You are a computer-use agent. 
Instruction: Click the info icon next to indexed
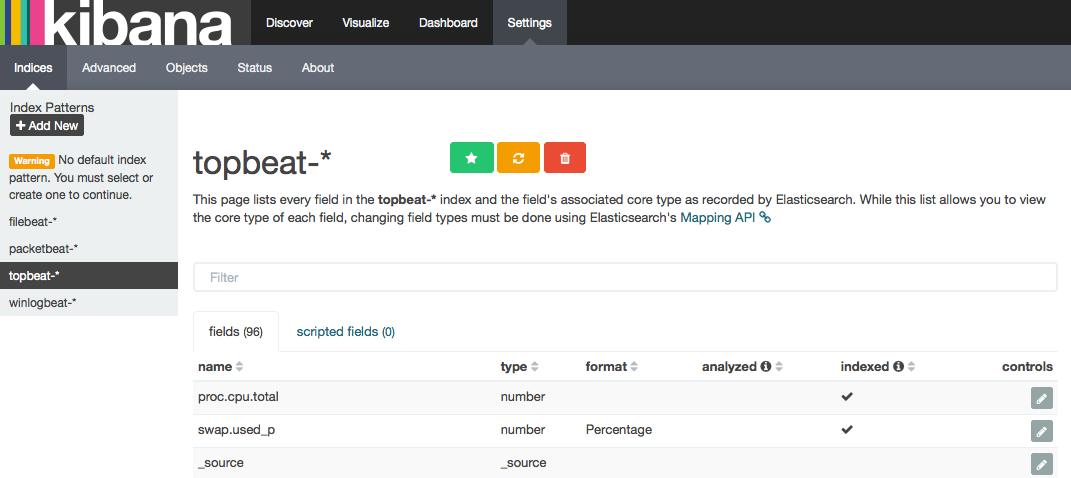tap(898, 367)
